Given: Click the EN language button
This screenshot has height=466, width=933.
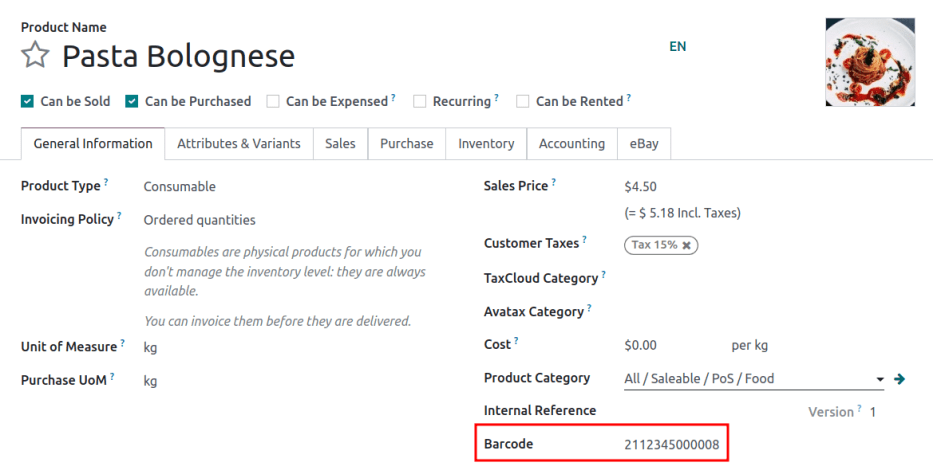Looking at the screenshot, I should tap(677, 46).
